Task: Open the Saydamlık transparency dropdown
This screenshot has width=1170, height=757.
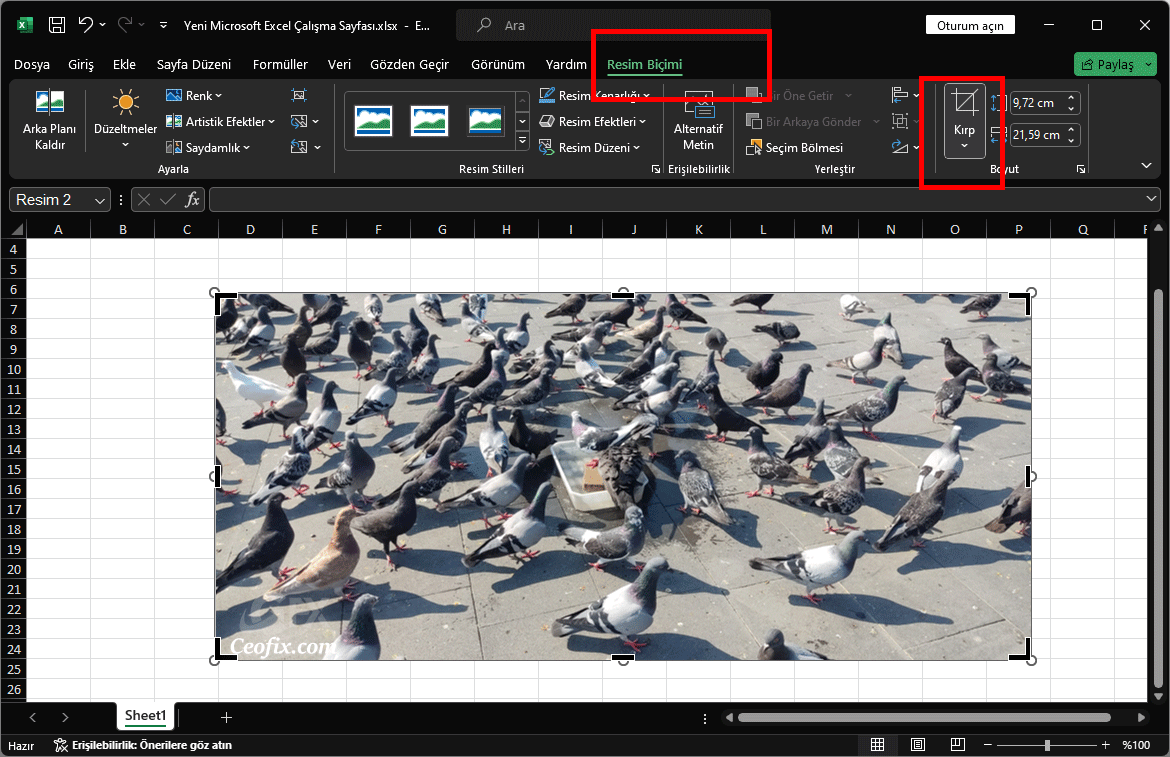Action: click(207, 148)
